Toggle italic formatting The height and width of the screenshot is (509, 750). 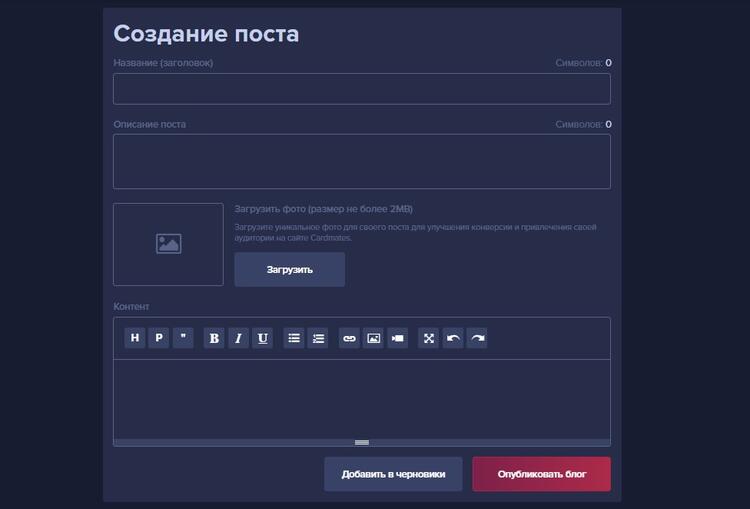coord(238,338)
